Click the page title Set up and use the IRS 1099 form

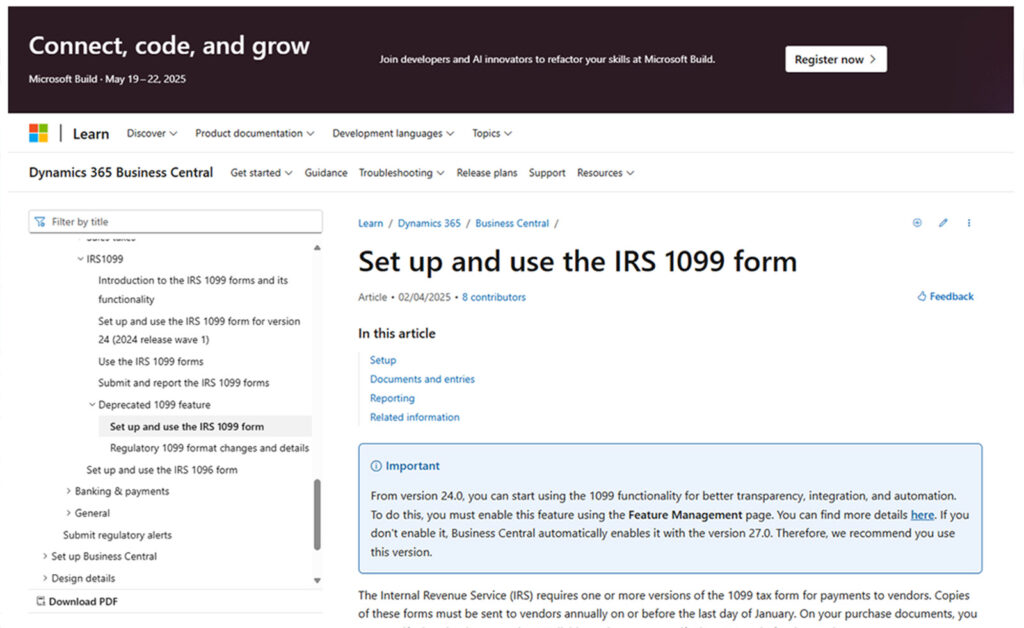577,262
